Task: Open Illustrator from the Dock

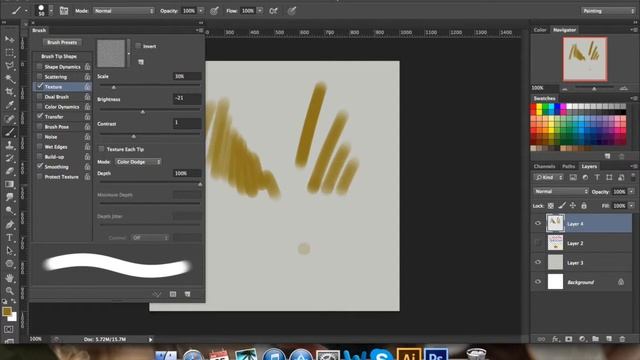Action: pyautogui.click(x=409, y=354)
